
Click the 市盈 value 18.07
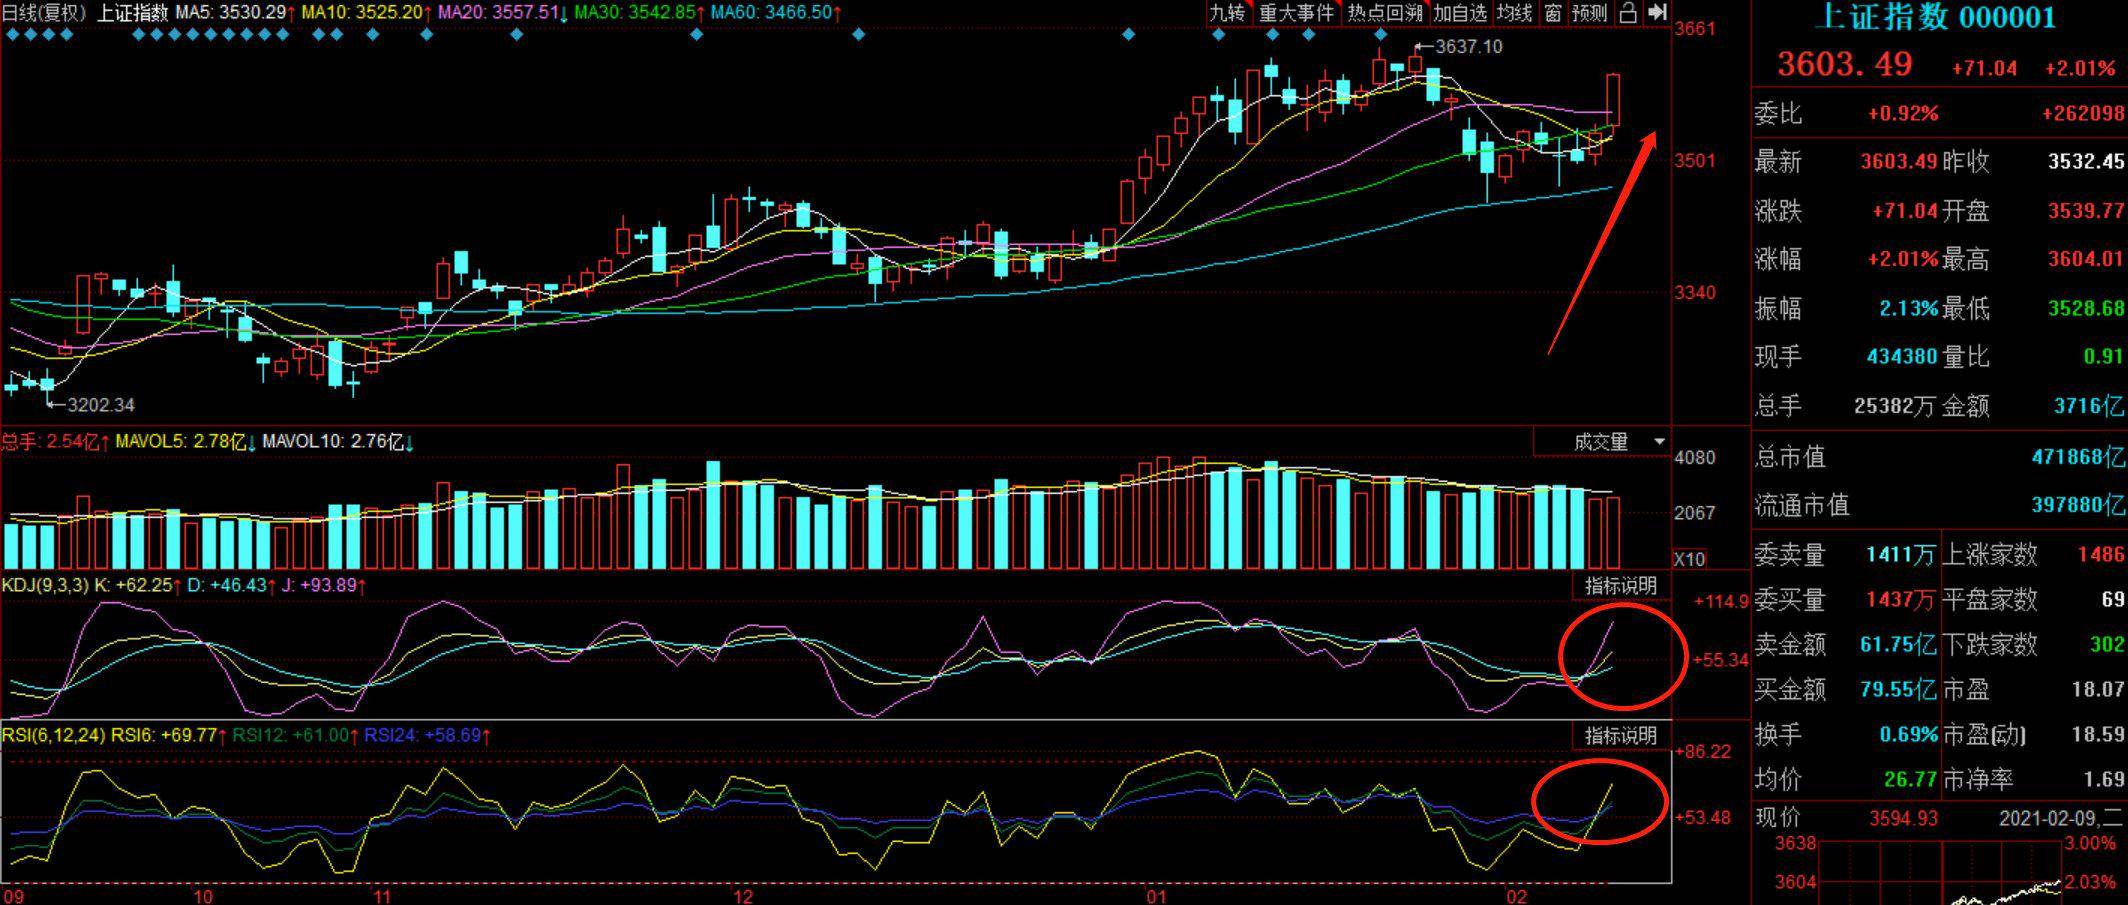(x=2098, y=690)
